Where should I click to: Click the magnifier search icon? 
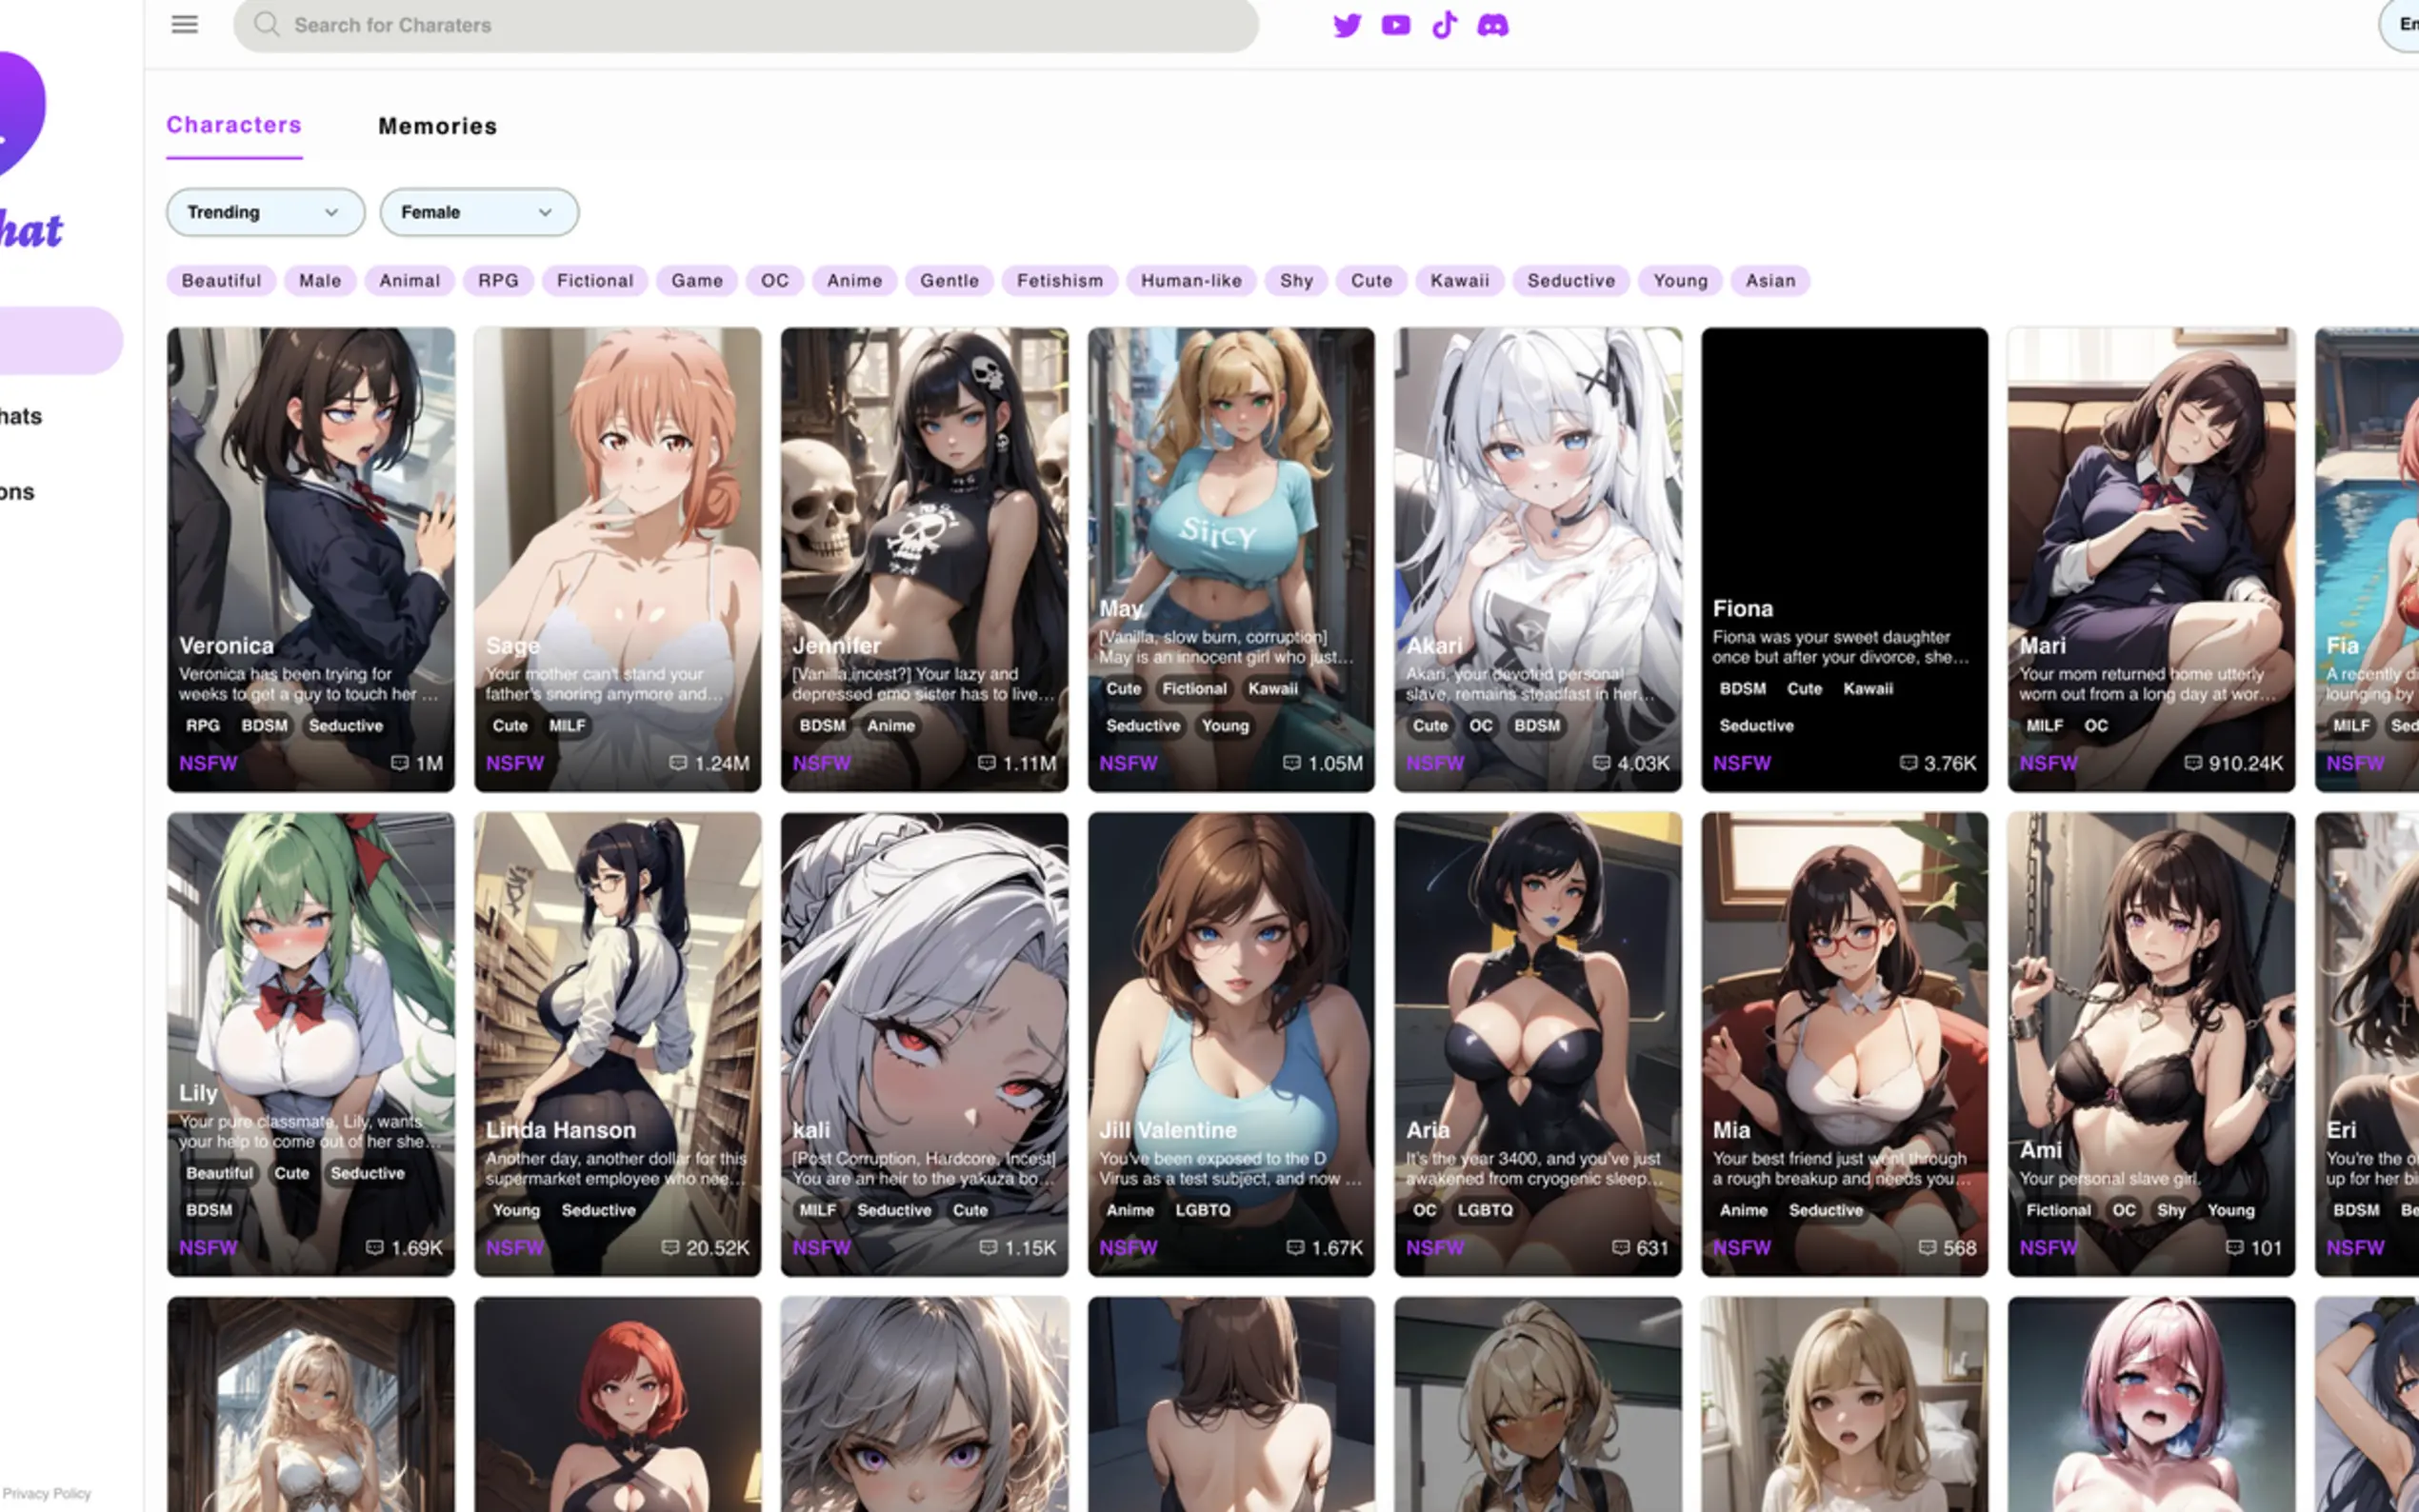[266, 25]
